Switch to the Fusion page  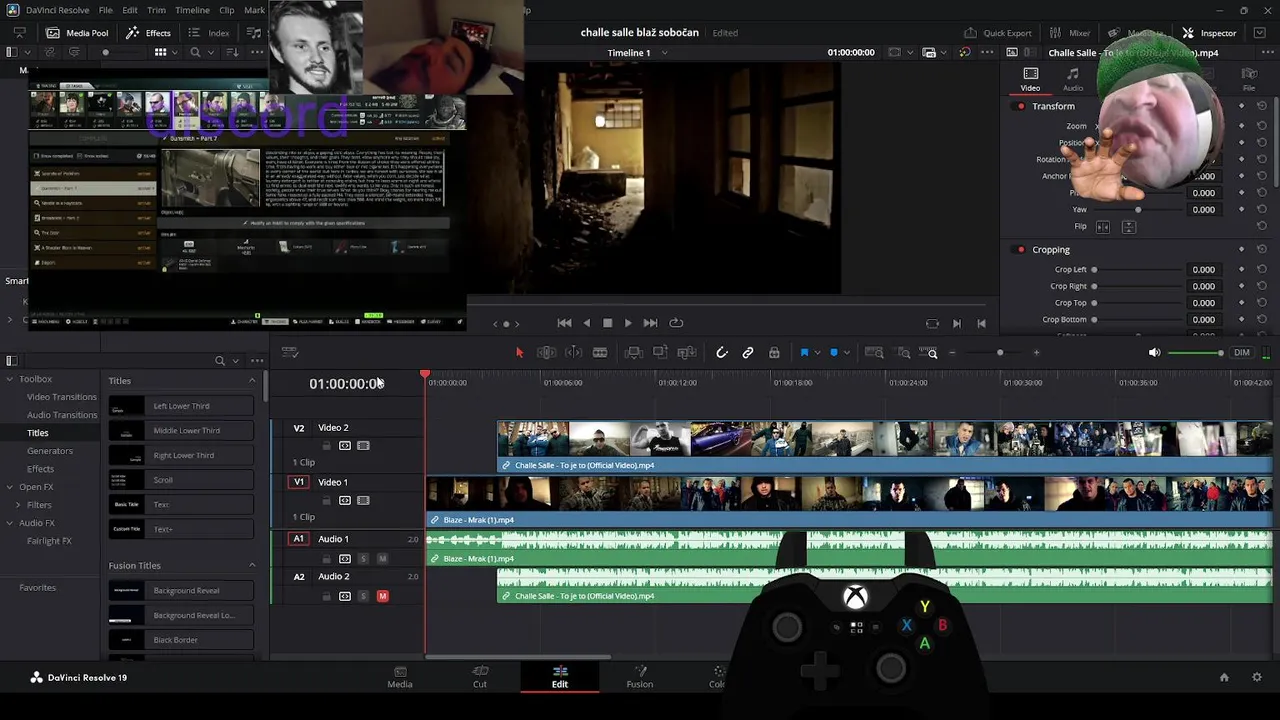coord(640,677)
